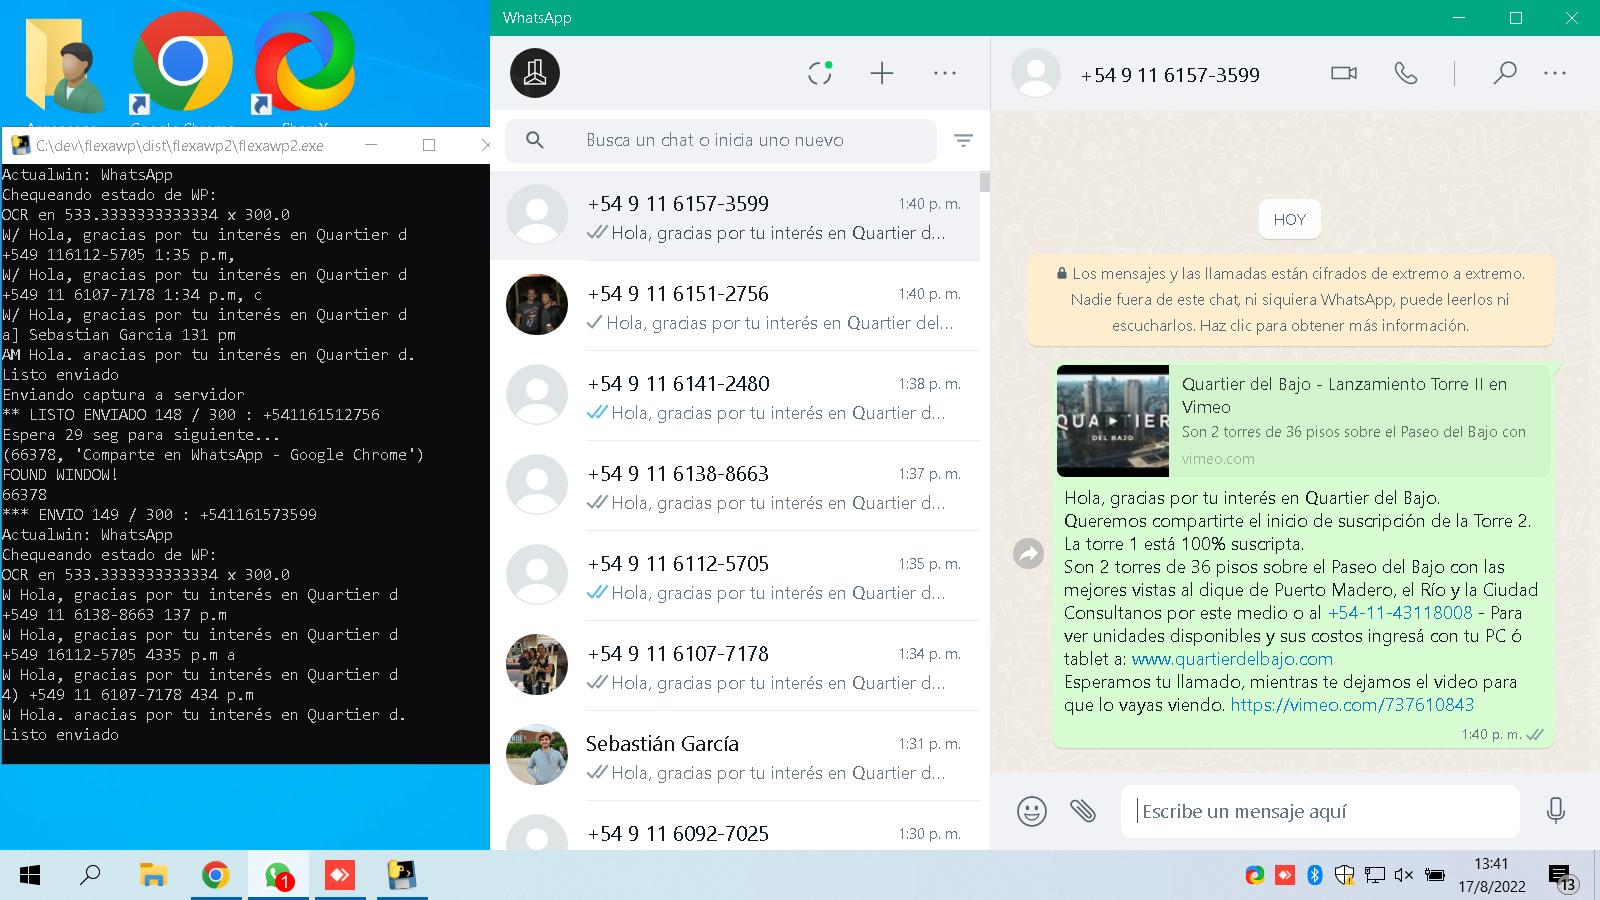Open contact avatar in chat header
This screenshot has height=900, width=1600.
point(1036,73)
